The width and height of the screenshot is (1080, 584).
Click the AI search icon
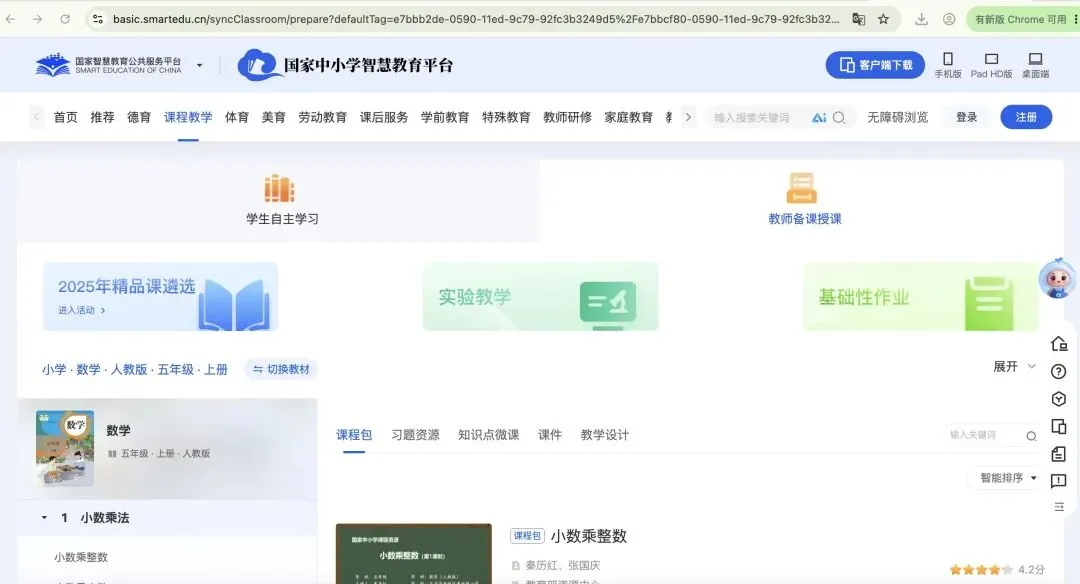pyautogui.click(x=818, y=118)
